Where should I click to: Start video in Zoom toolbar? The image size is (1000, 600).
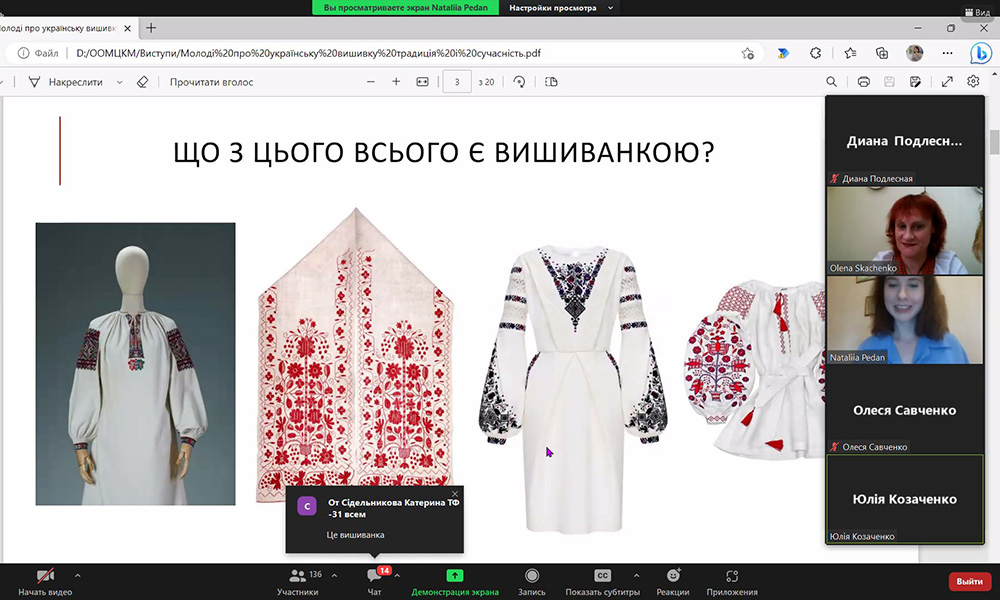point(45,582)
